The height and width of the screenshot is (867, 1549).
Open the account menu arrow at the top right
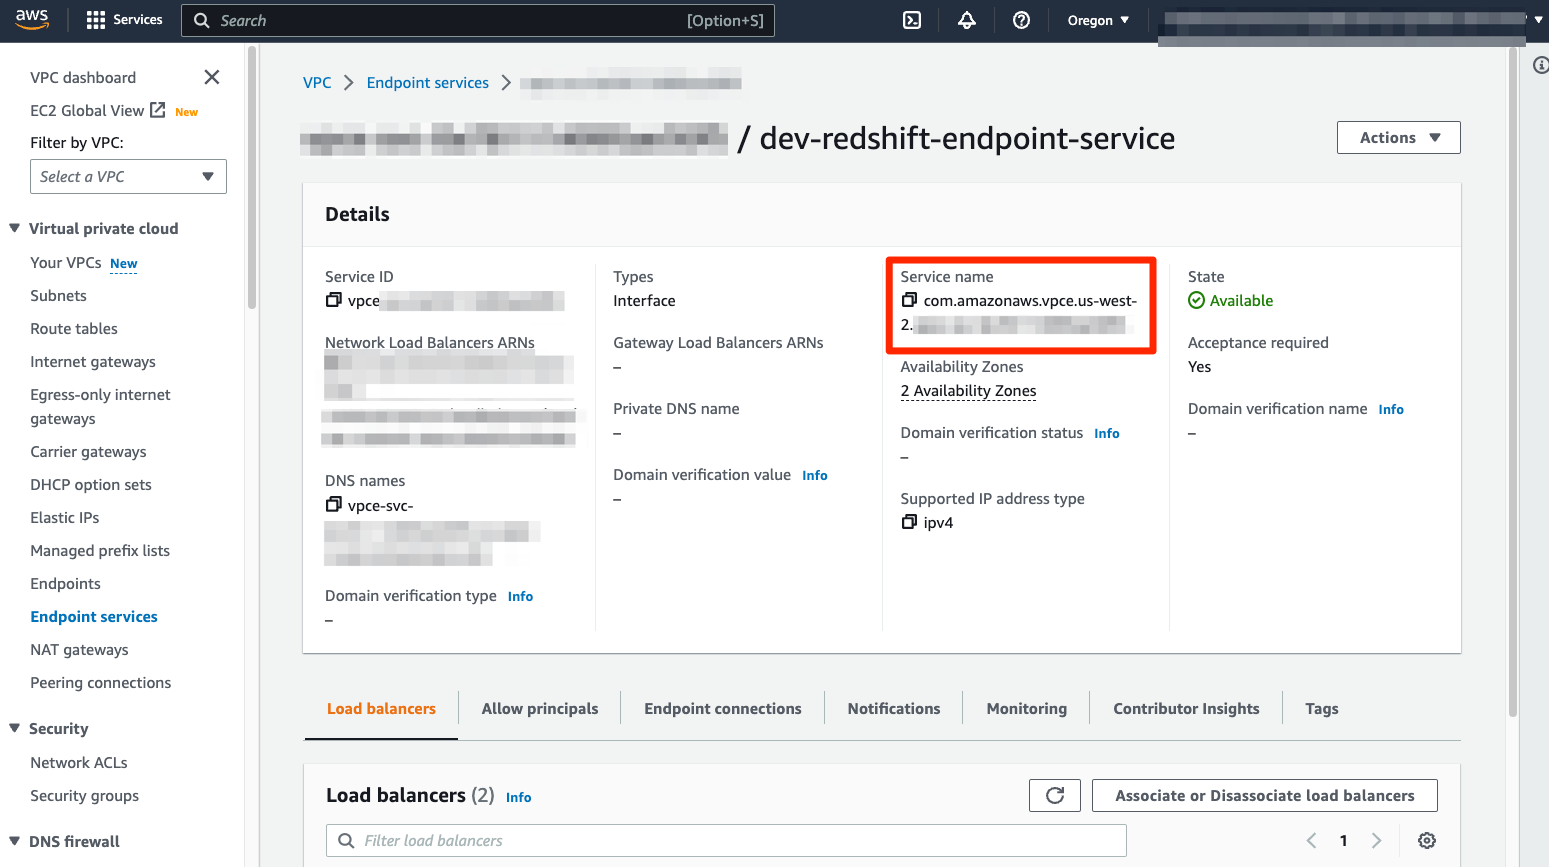click(x=1538, y=20)
